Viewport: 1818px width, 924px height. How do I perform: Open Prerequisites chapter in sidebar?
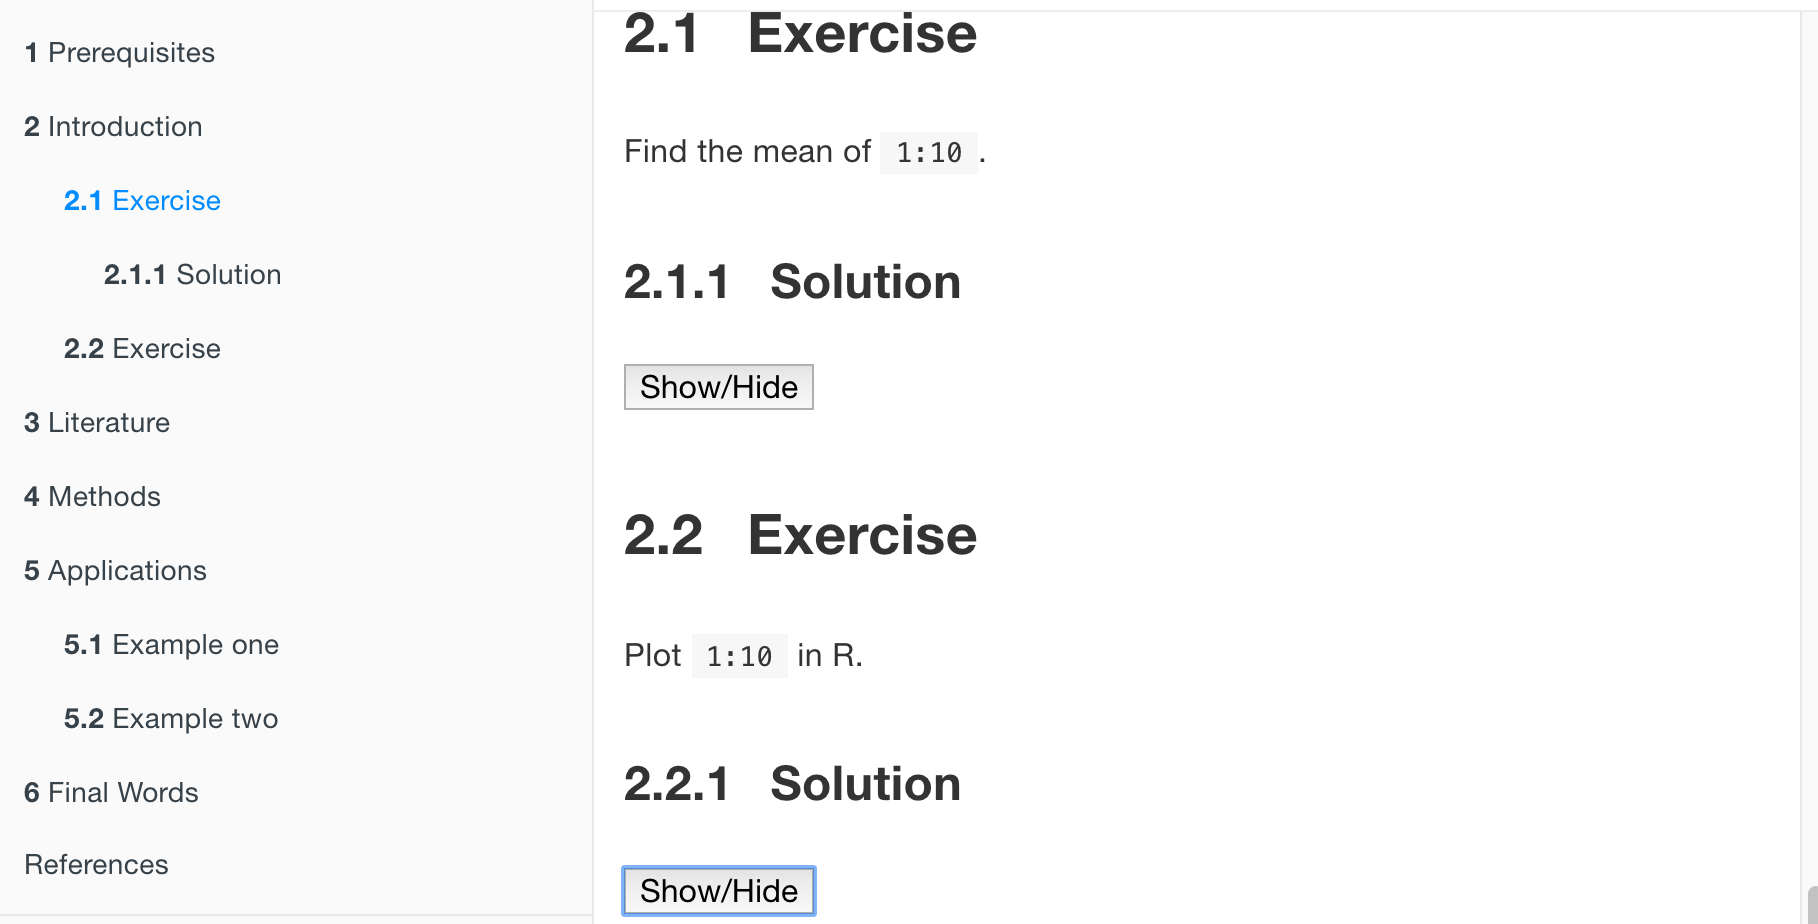click(119, 53)
